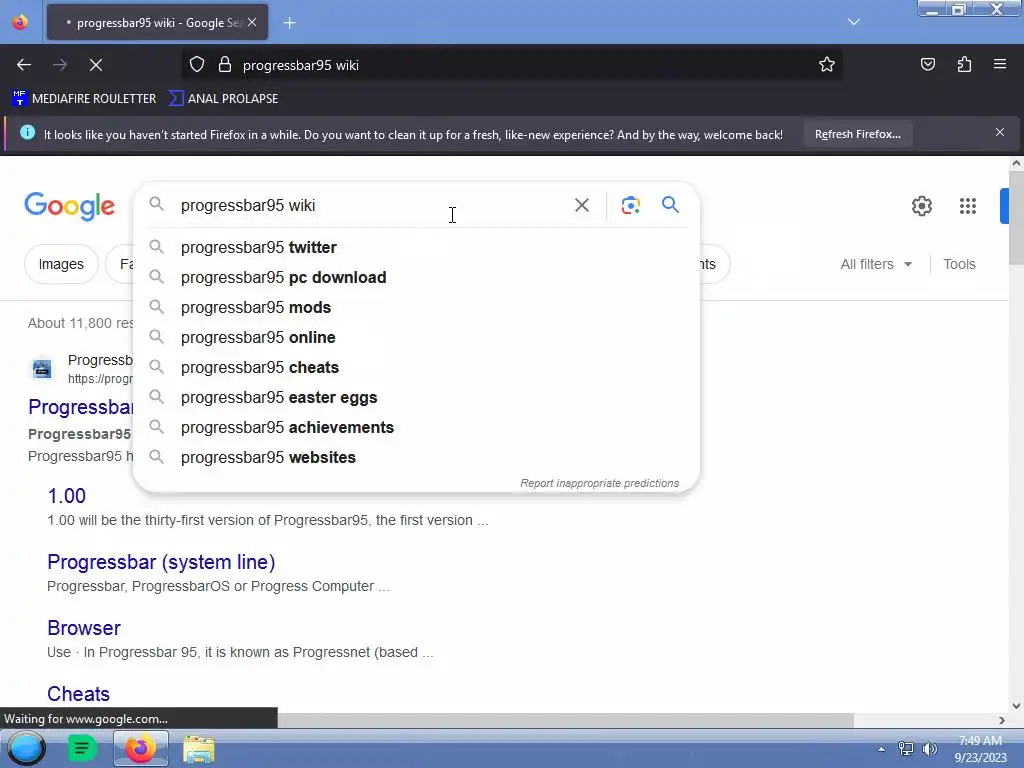Expand the list all tabs chevron

854,22
